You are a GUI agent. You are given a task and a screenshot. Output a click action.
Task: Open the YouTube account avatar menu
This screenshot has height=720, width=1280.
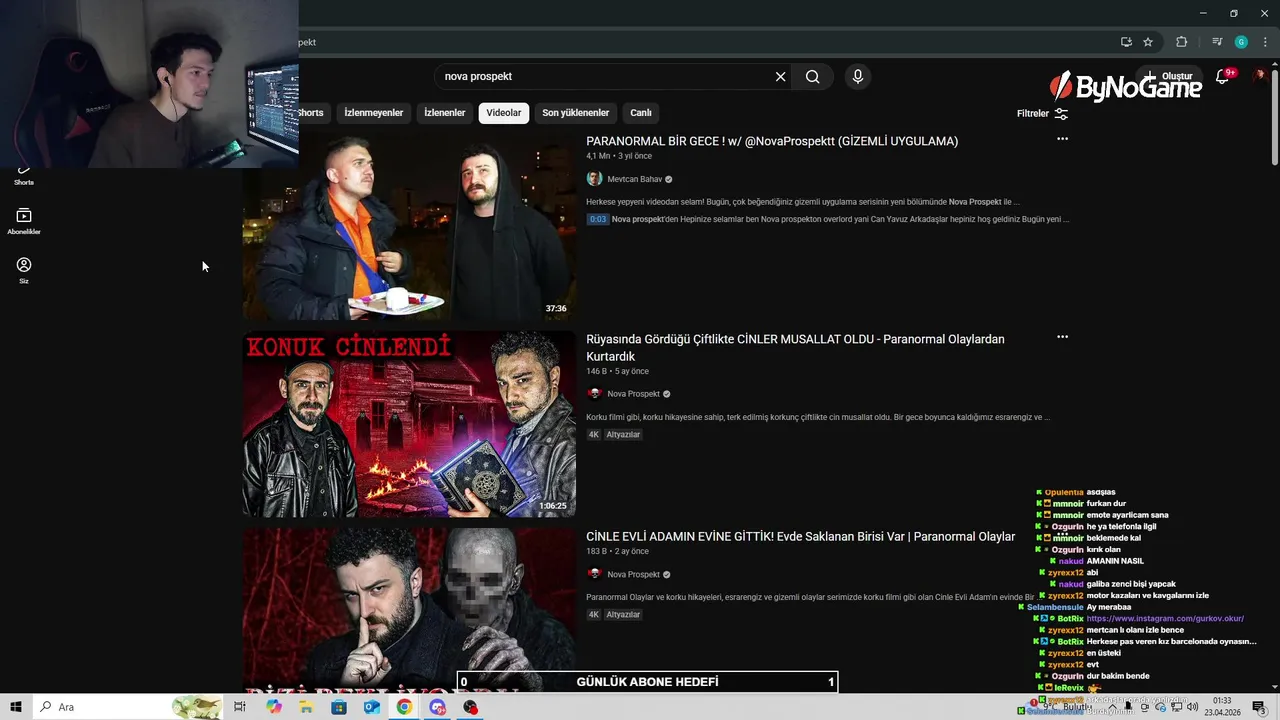pyautogui.click(x=1261, y=75)
